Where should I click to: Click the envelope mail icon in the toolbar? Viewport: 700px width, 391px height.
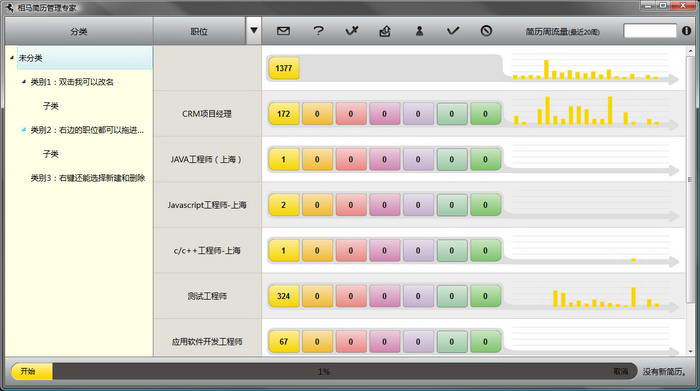[x=283, y=31]
